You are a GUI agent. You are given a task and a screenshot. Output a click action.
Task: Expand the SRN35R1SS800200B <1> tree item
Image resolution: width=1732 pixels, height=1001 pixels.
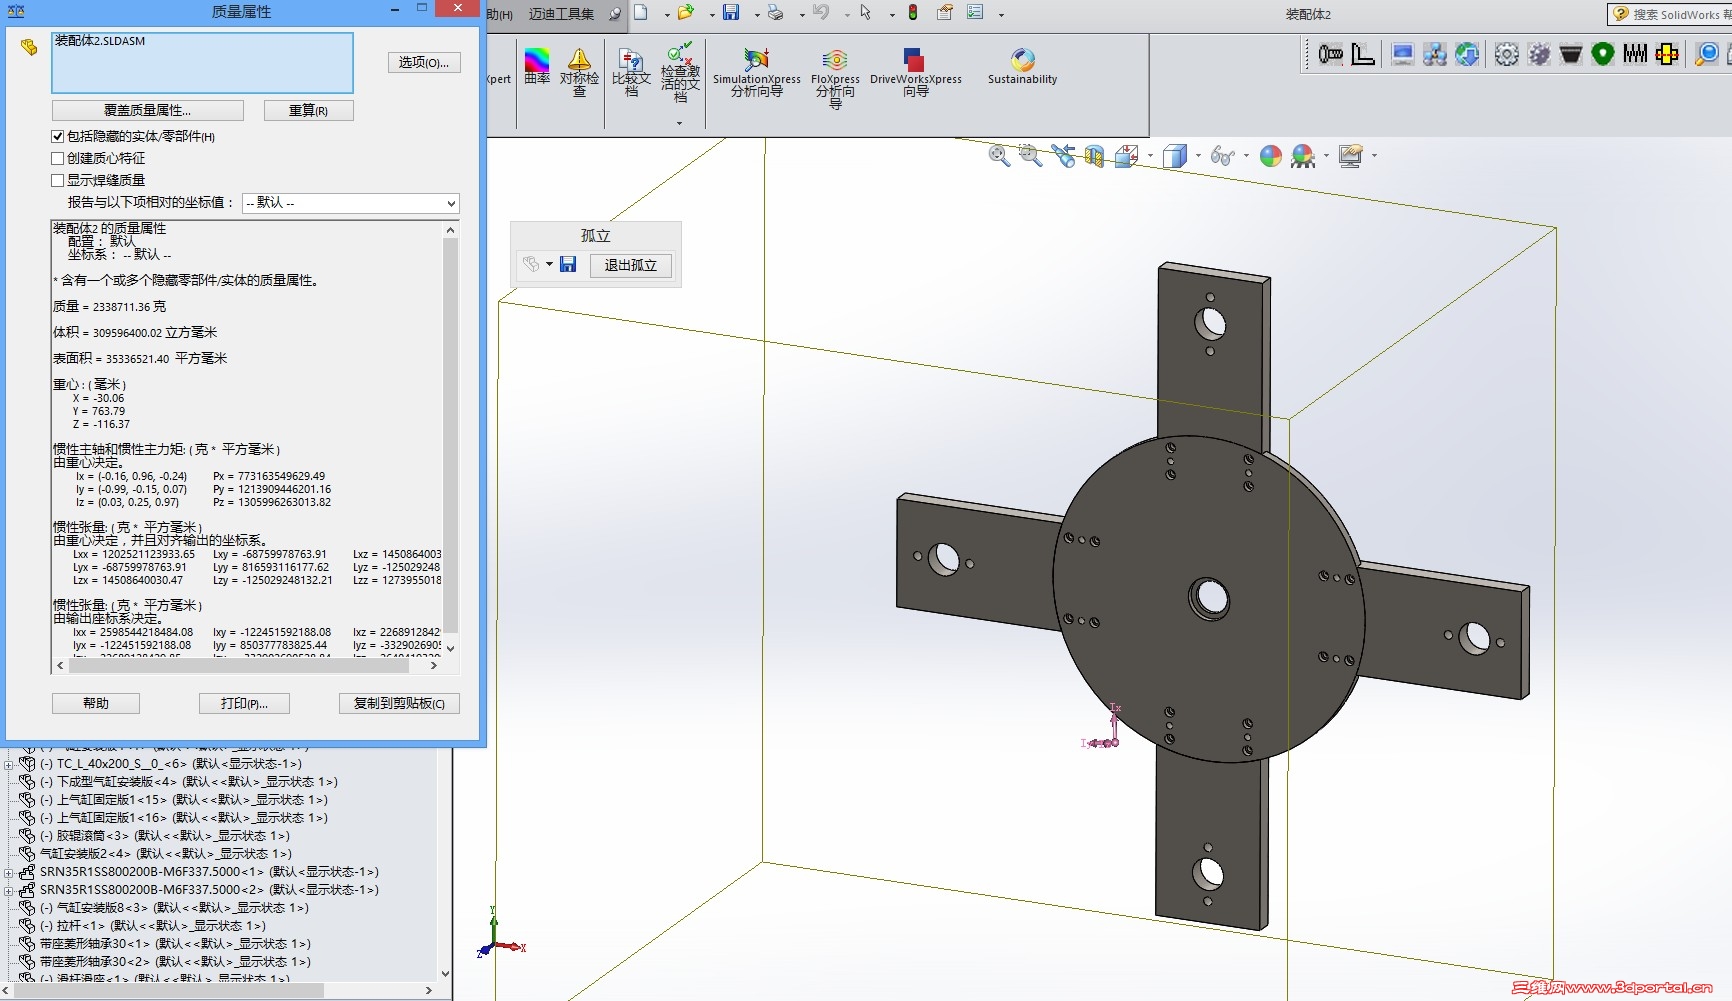tap(9, 872)
